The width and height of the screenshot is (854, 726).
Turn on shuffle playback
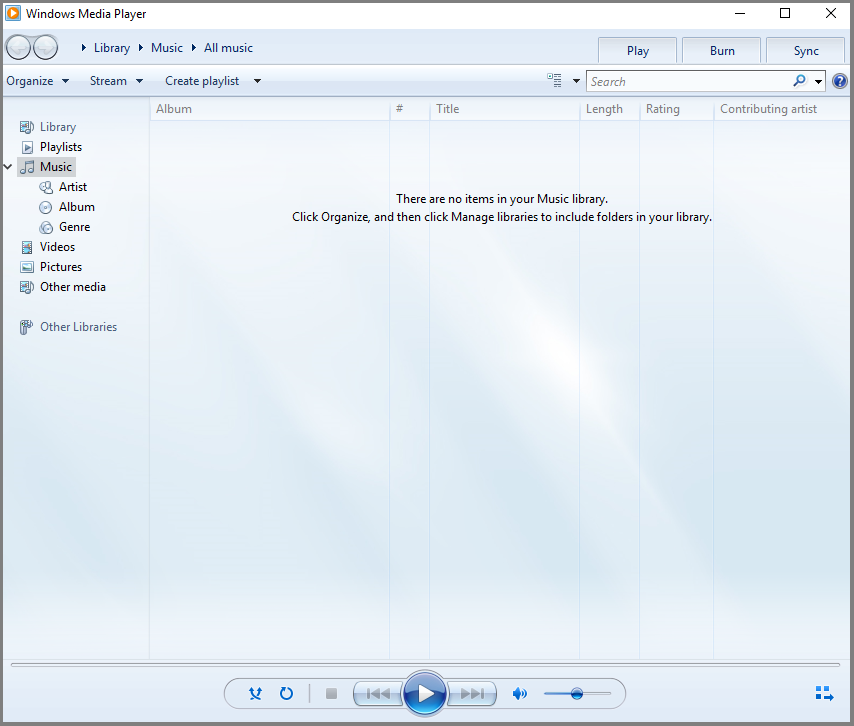click(255, 693)
